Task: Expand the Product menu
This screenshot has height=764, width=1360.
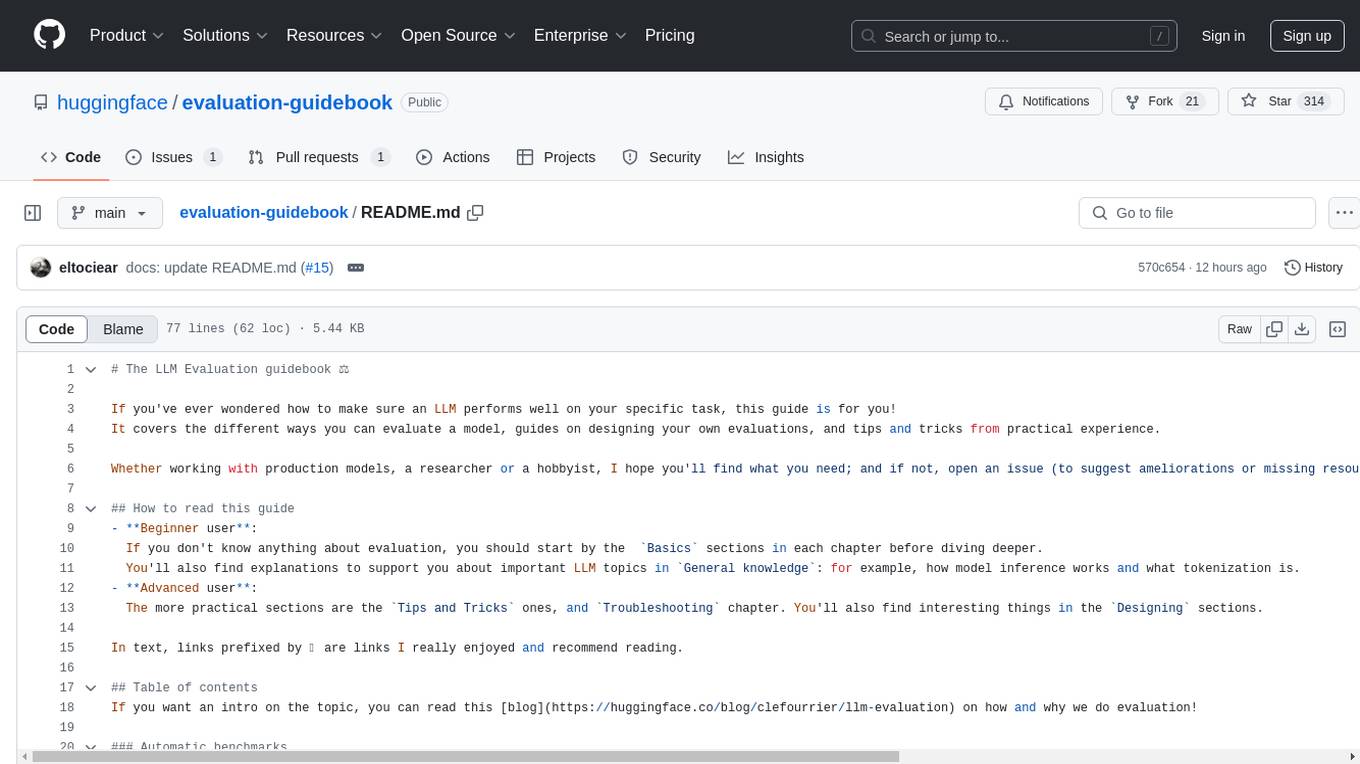Action: pyautogui.click(x=127, y=35)
